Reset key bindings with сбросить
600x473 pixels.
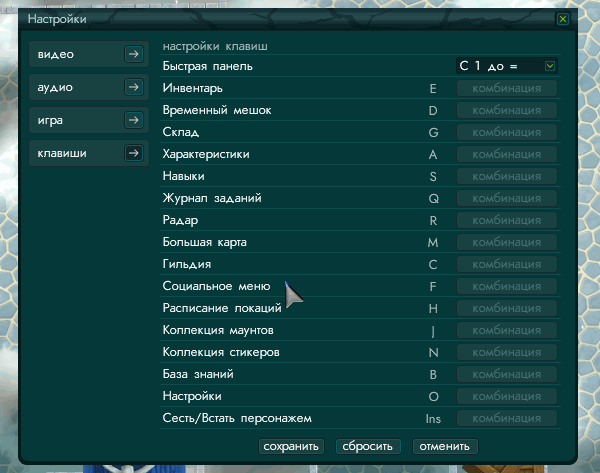[368, 446]
